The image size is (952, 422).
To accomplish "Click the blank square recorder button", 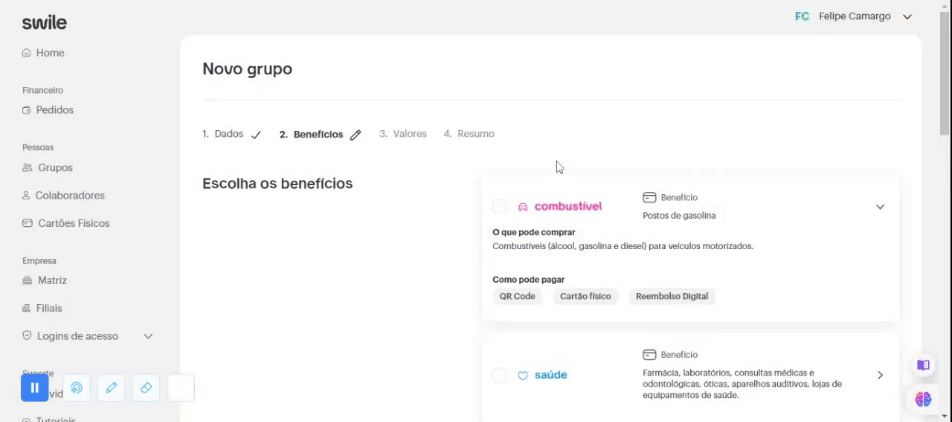I will (181, 387).
